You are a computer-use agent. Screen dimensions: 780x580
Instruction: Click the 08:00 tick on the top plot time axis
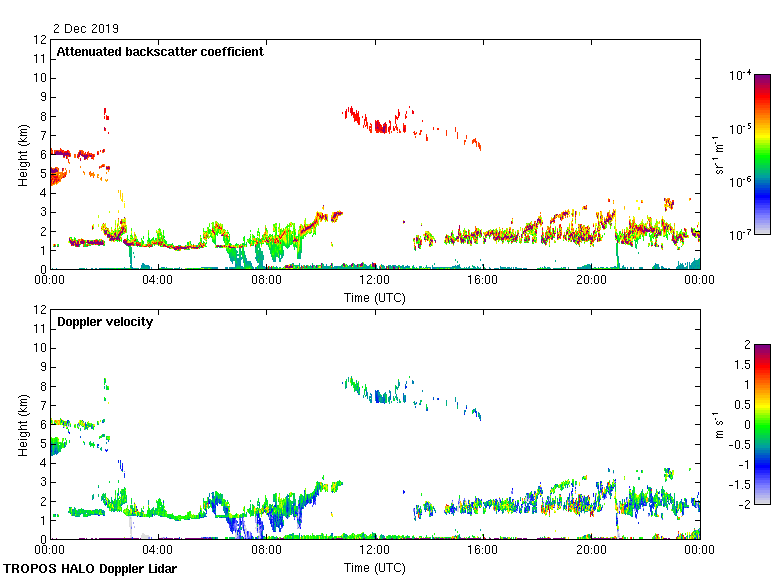[266, 281]
